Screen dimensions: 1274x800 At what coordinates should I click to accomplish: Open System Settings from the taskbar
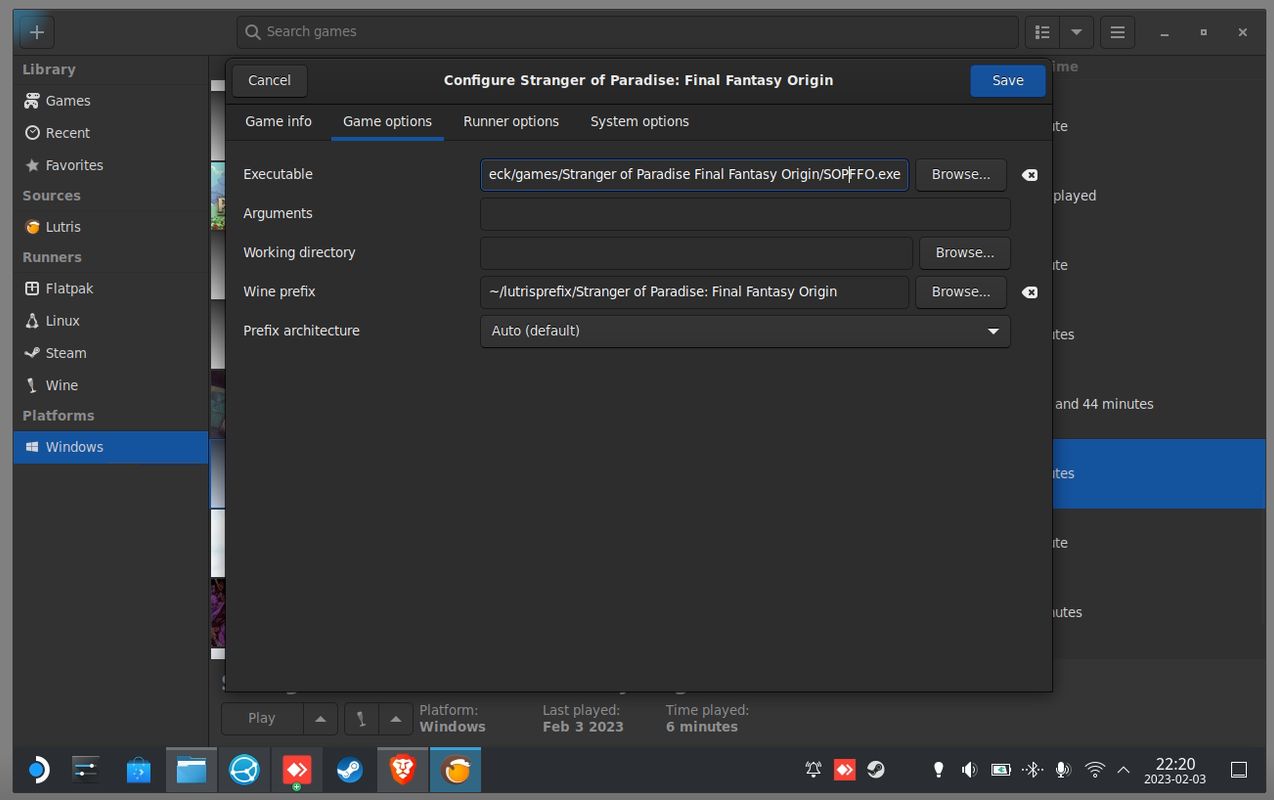(87, 770)
